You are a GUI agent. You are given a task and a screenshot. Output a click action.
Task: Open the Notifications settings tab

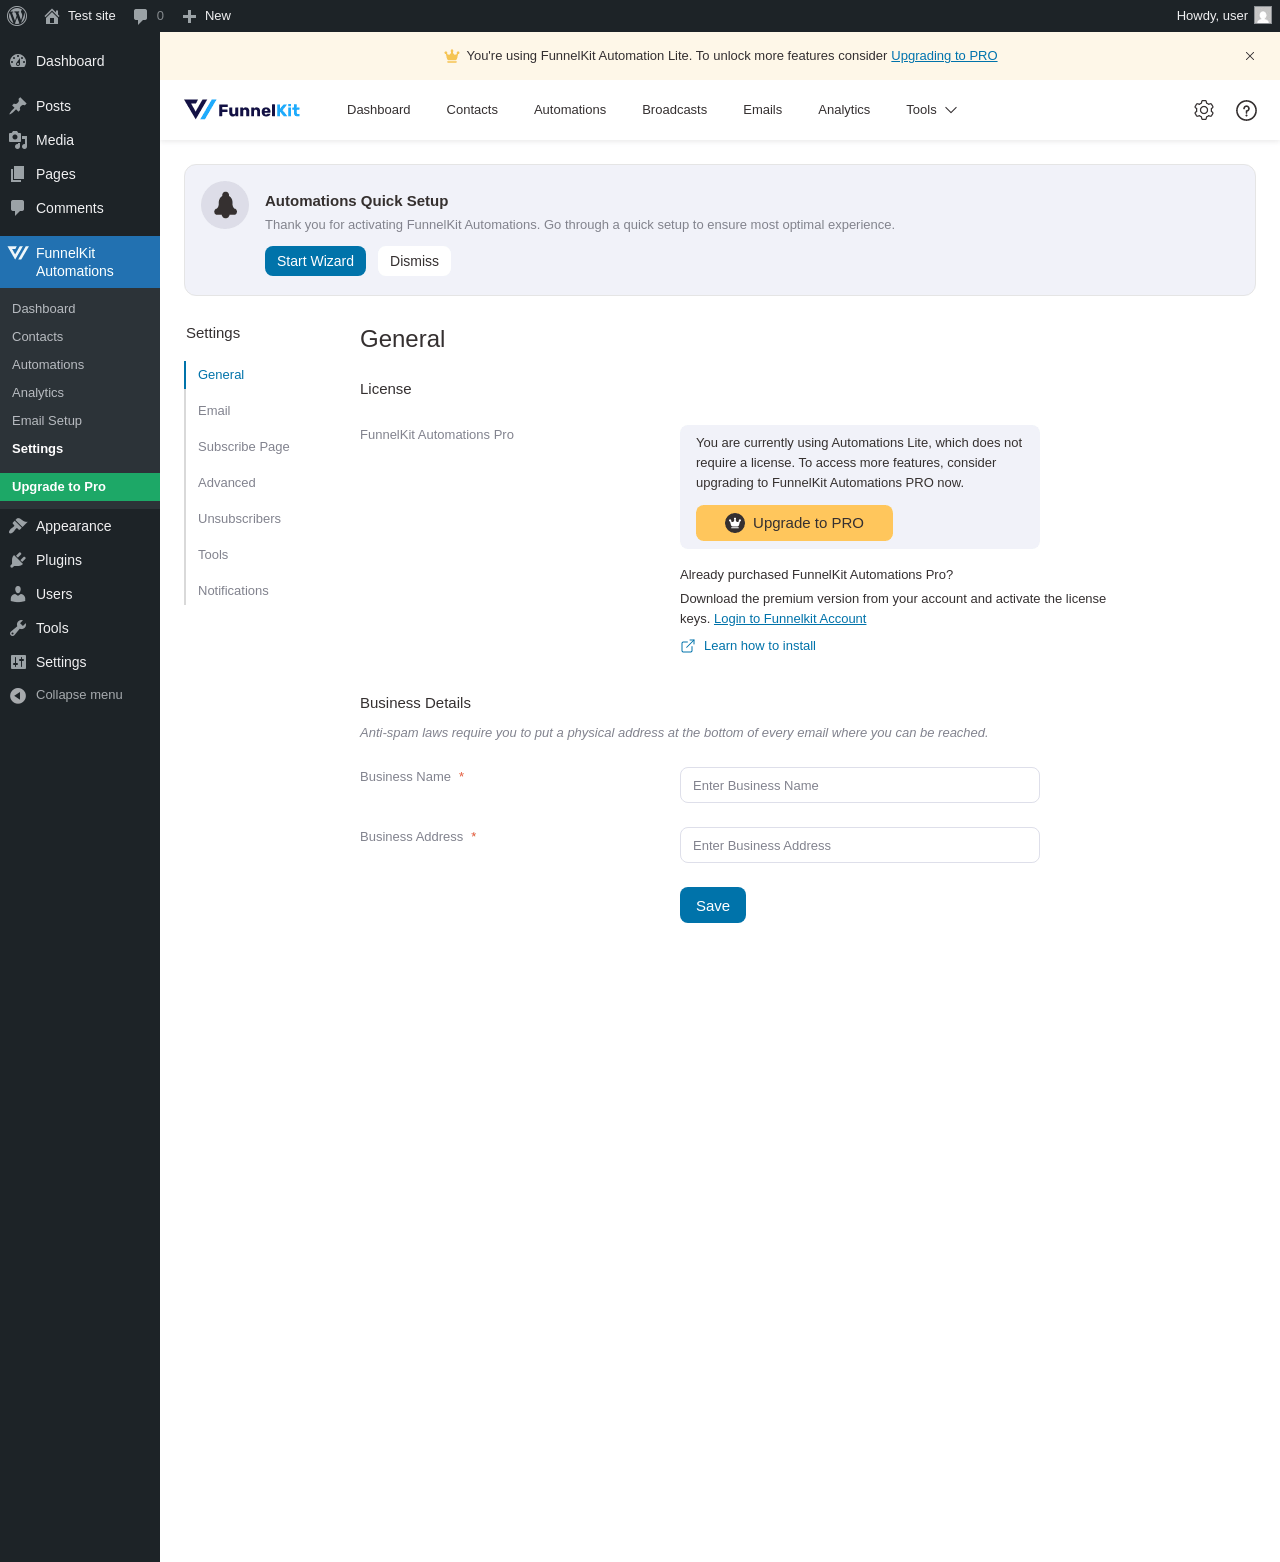(233, 591)
